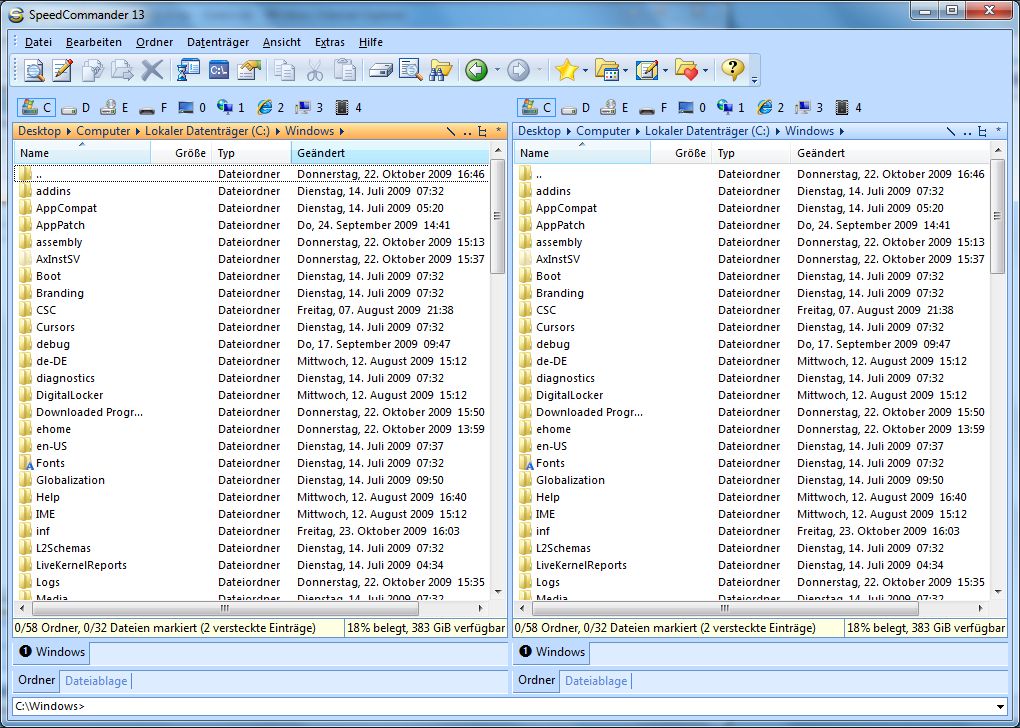This screenshot has width=1020, height=728.
Task: Click the Paste icon in the toolbar
Action: tap(347, 70)
